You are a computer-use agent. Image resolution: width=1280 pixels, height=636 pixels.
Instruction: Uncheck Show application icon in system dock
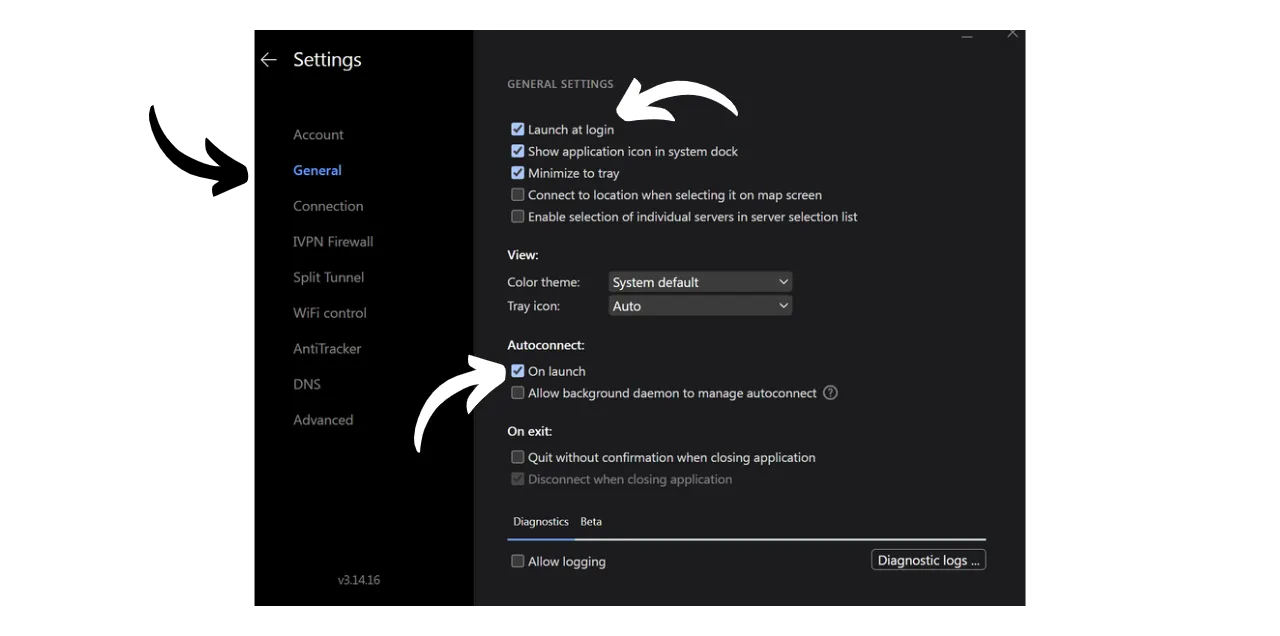coord(518,151)
